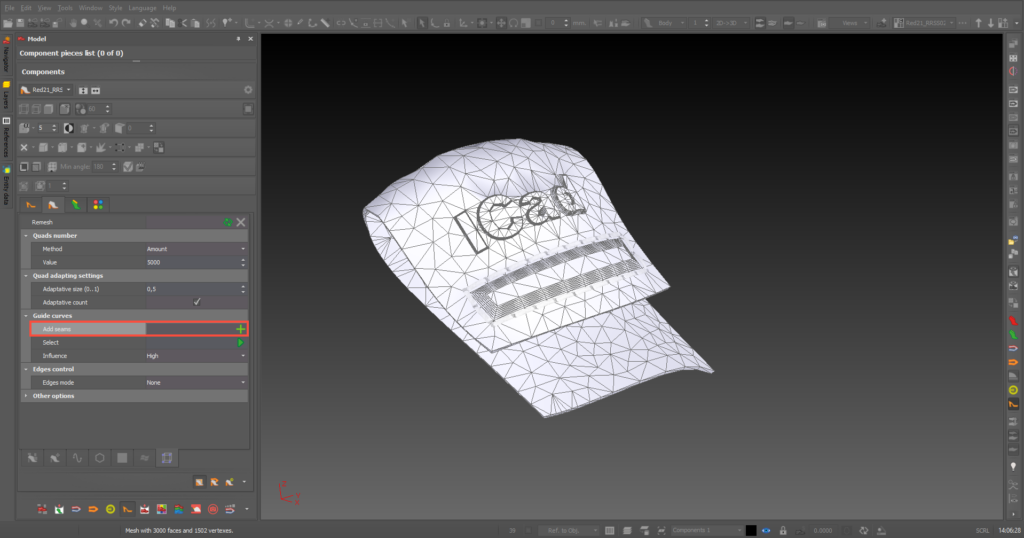Close the Remesh panel with the X icon
1024x538 pixels.
[x=240, y=222]
